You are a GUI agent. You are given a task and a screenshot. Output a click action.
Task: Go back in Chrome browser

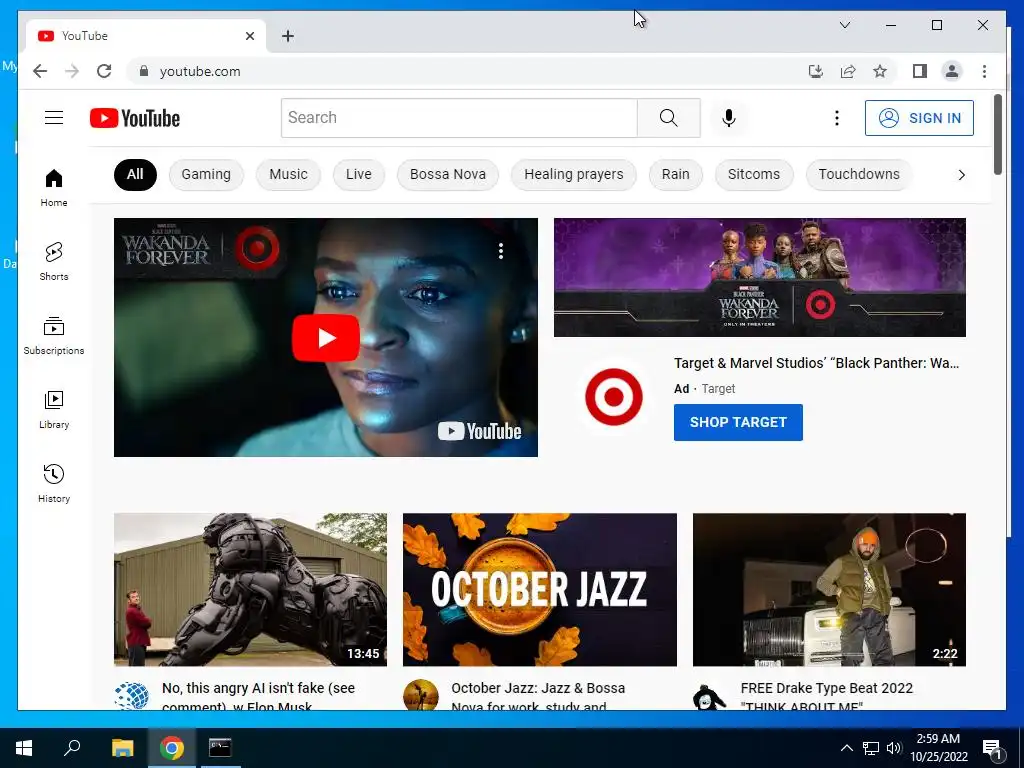40,71
